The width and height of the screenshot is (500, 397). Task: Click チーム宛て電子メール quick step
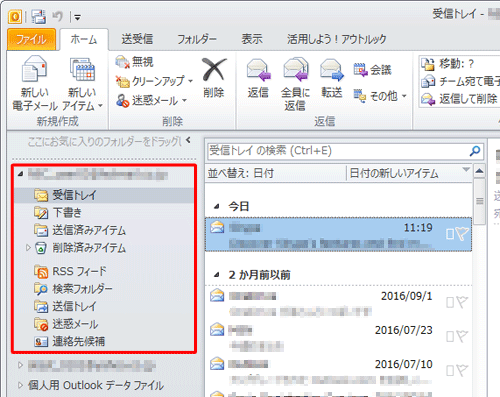pos(460,81)
